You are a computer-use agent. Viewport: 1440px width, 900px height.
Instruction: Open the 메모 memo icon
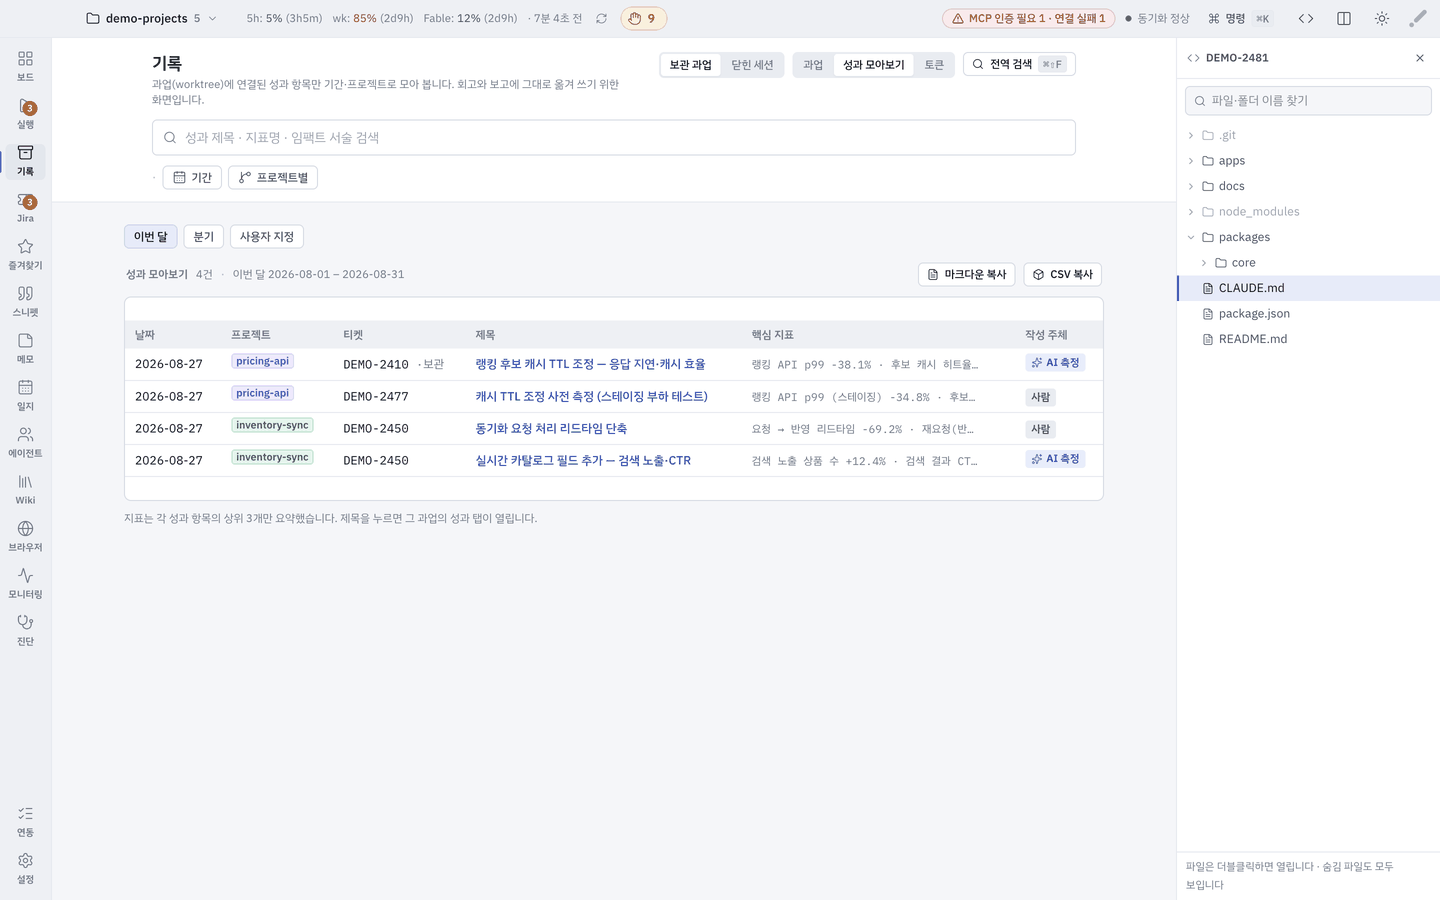(x=25, y=349)
